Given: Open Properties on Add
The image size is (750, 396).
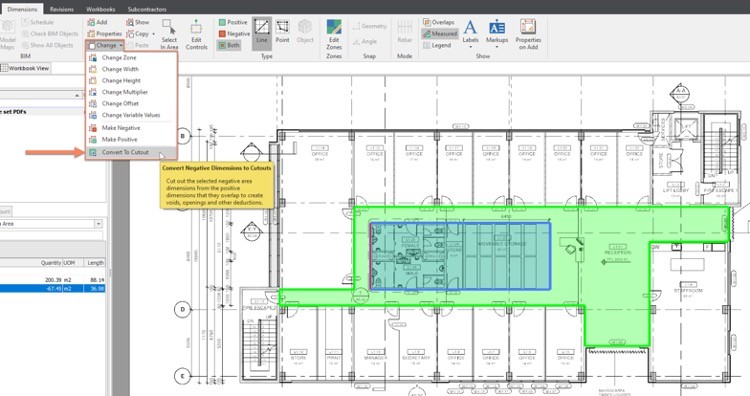Looking at the screenshot, I should pos(528,34).
